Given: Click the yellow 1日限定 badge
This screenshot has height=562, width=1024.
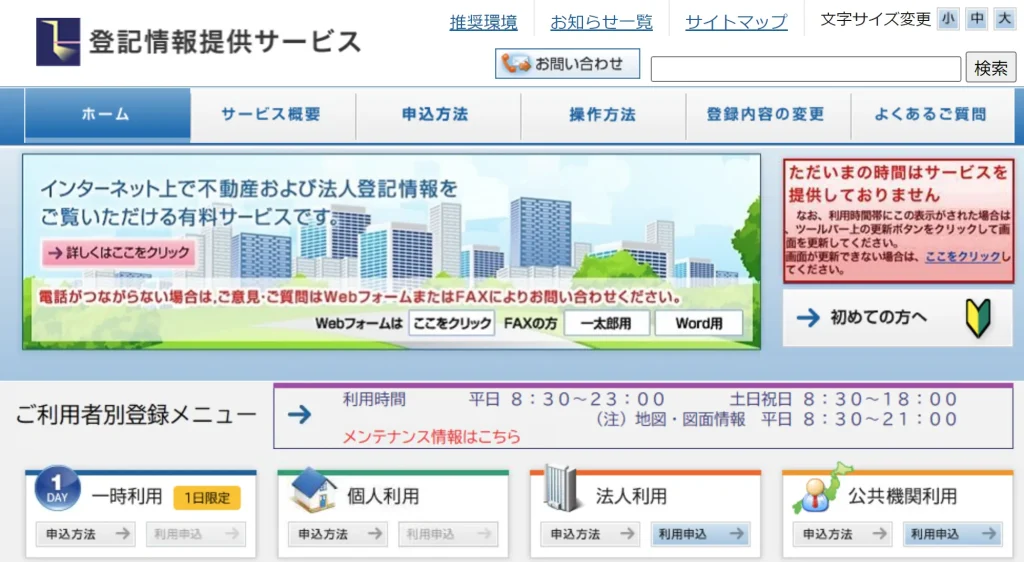Looking at the screenshot, I should (207, 498).
